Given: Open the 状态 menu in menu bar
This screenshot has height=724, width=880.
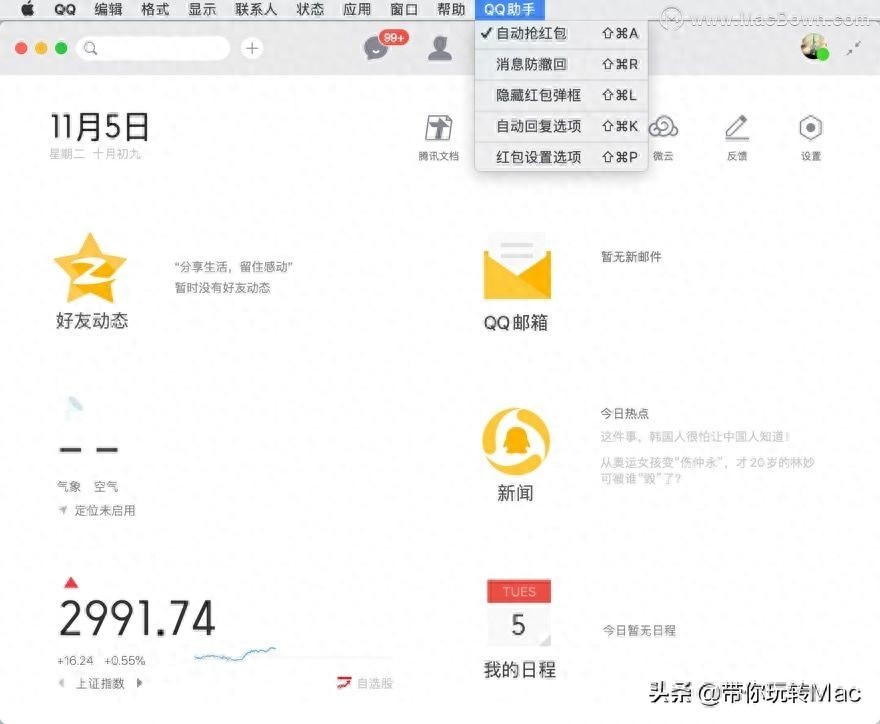Looking at the screenshot, I should (310, 9).
